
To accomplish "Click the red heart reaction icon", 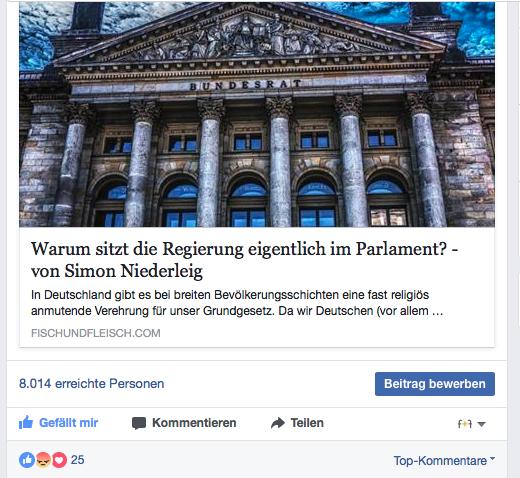I will click(x=59, y=460).
